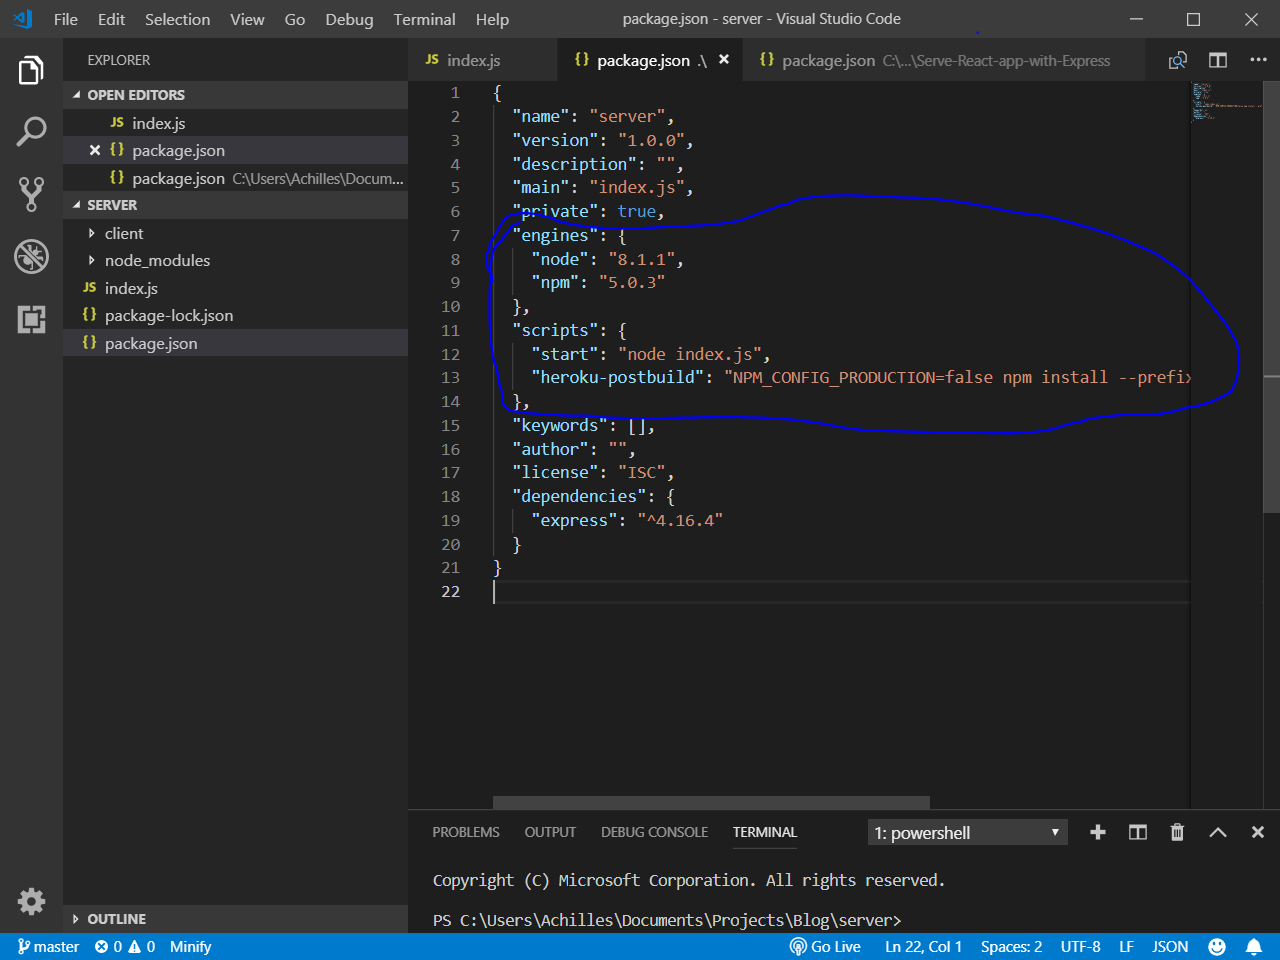Click the Ln 22, Col 1 indicator
Viewport: 1280px width, 960px height.
[x=923, y=946]
